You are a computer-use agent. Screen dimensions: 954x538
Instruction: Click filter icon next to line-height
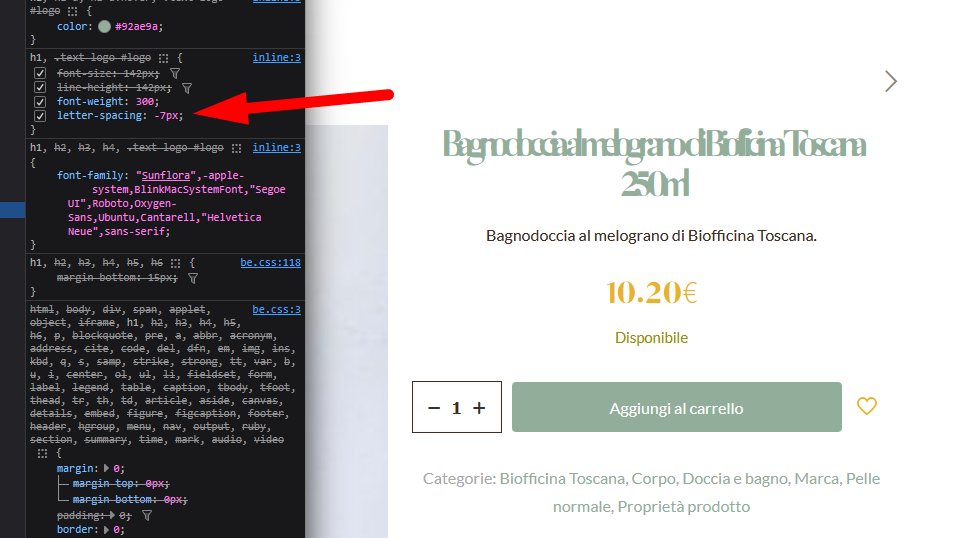(x=186, y=88)
